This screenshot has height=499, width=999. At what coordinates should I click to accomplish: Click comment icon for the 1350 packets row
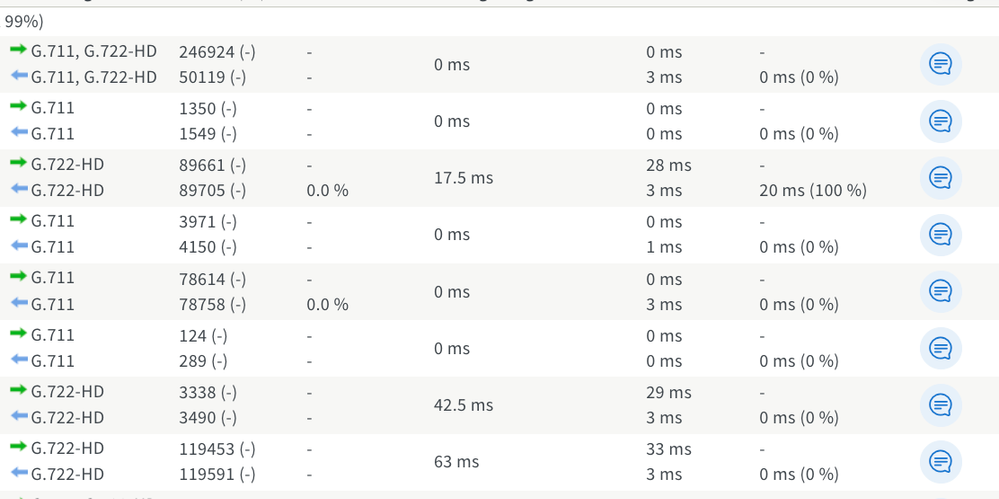(940, 121)
